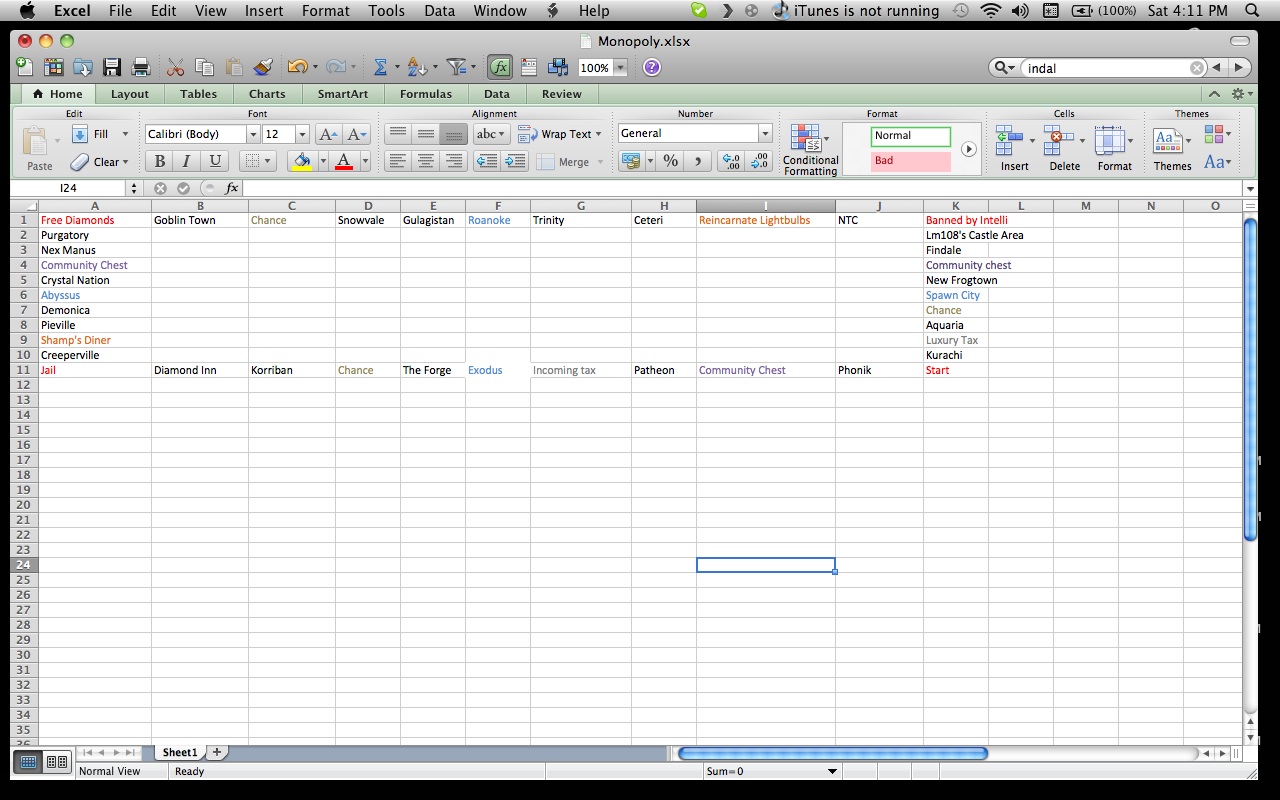Open the purple Help icon

[x=652, y=67]
